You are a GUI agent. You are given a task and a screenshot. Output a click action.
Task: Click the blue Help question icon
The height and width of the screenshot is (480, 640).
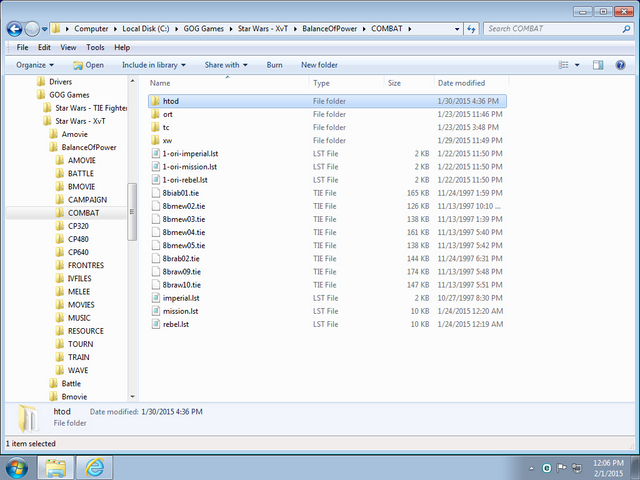tap(620, 65)
